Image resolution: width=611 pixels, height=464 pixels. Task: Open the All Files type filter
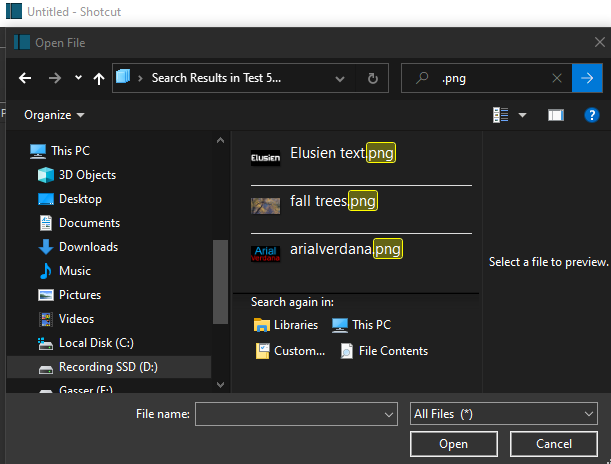coord(504,413)
